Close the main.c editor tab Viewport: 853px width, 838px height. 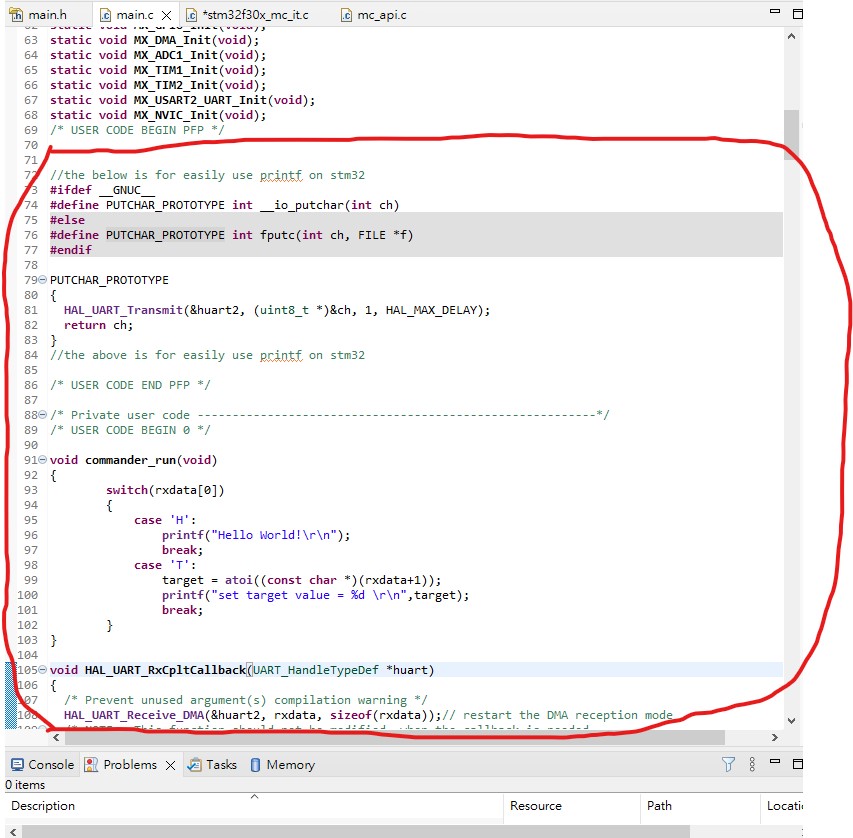[164, 14]
